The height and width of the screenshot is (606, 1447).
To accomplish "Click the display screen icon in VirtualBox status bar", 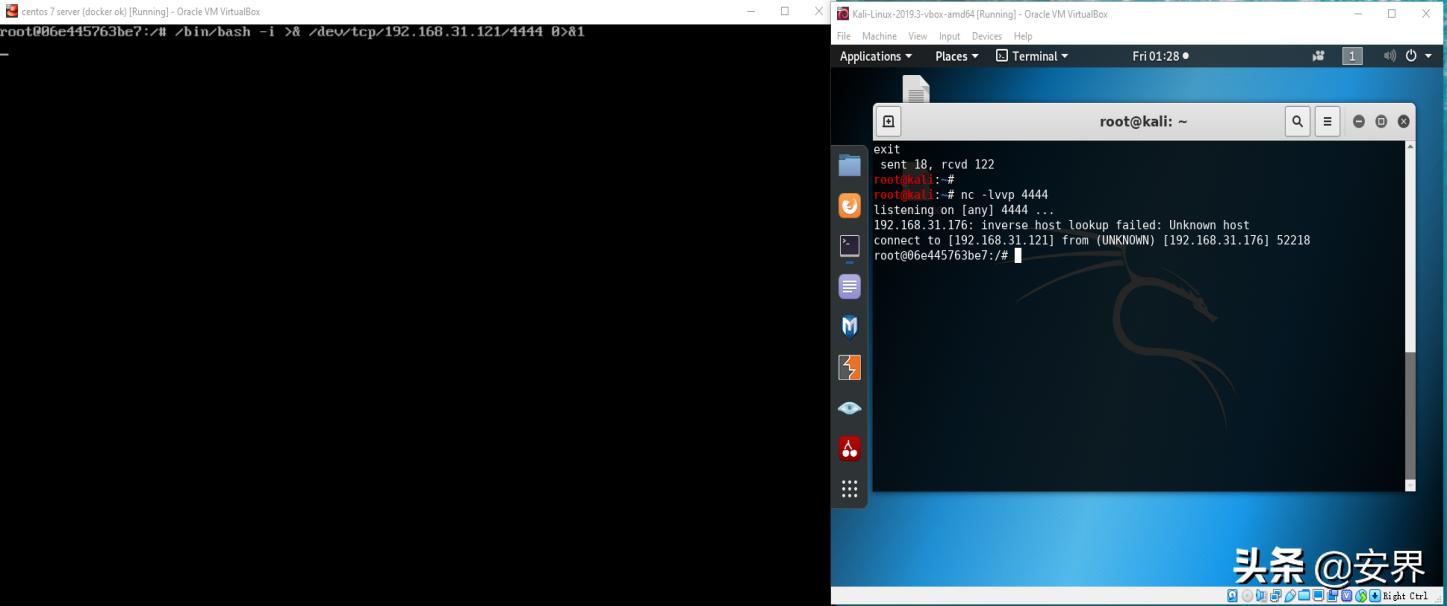I will click(x=1318, y=596).
